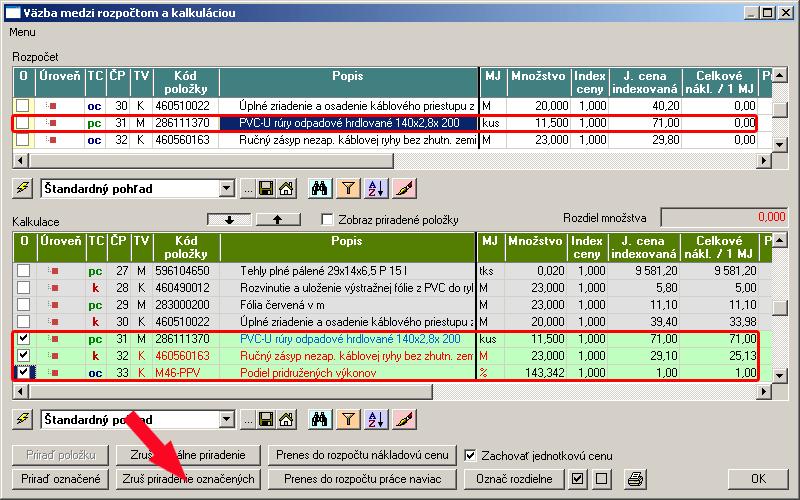Click the lightning icon in the Kalkulace toolbar

22,419
